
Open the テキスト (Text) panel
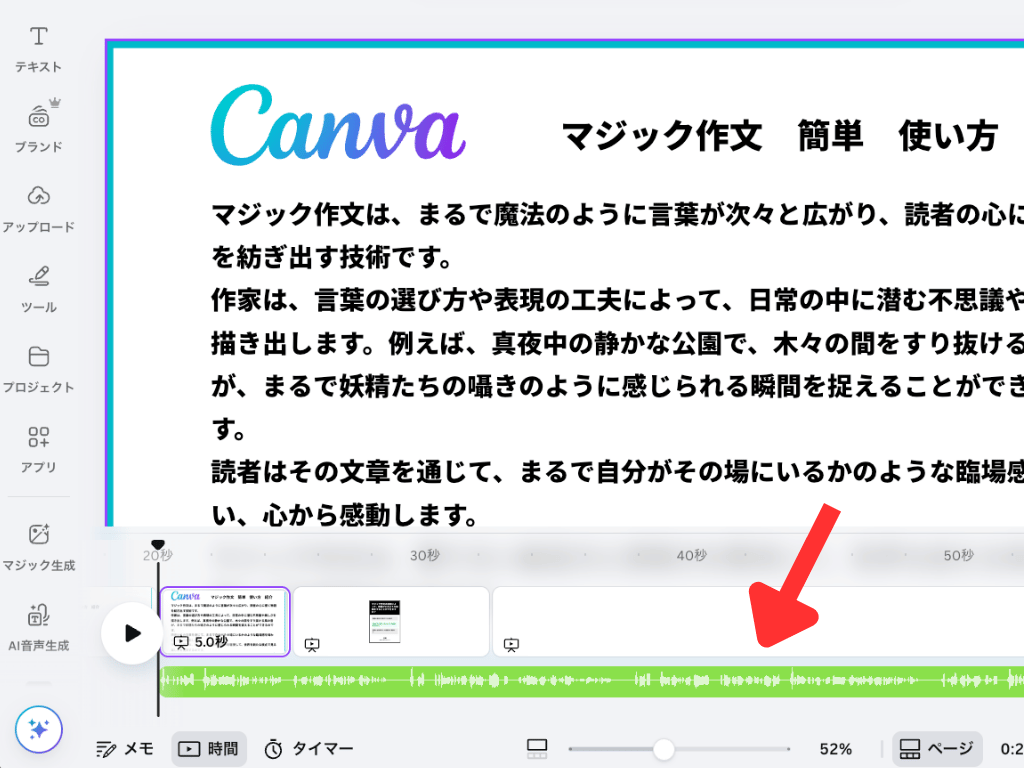(x=39, y=49)
